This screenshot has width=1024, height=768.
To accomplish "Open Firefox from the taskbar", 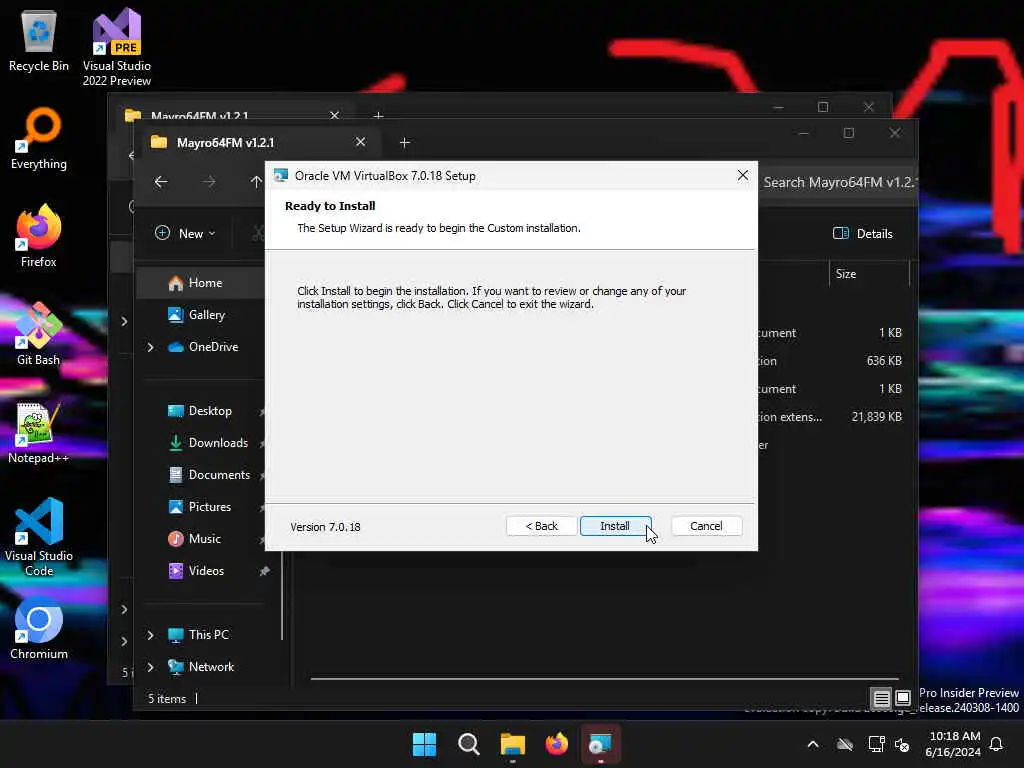I will tap(556, 744).
